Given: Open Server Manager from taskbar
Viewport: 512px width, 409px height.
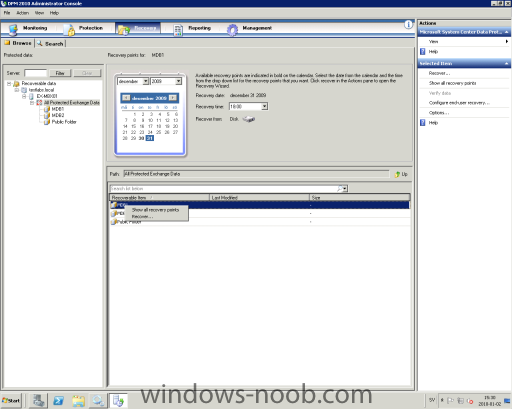Looking at the screenshot, I should point(38,400).
